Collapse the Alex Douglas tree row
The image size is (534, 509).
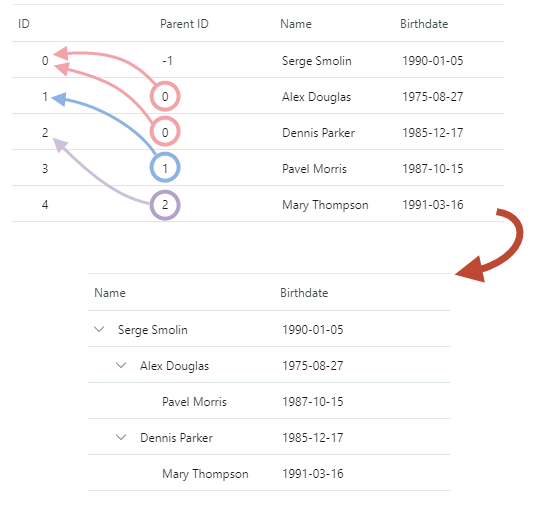pos(121,366)
